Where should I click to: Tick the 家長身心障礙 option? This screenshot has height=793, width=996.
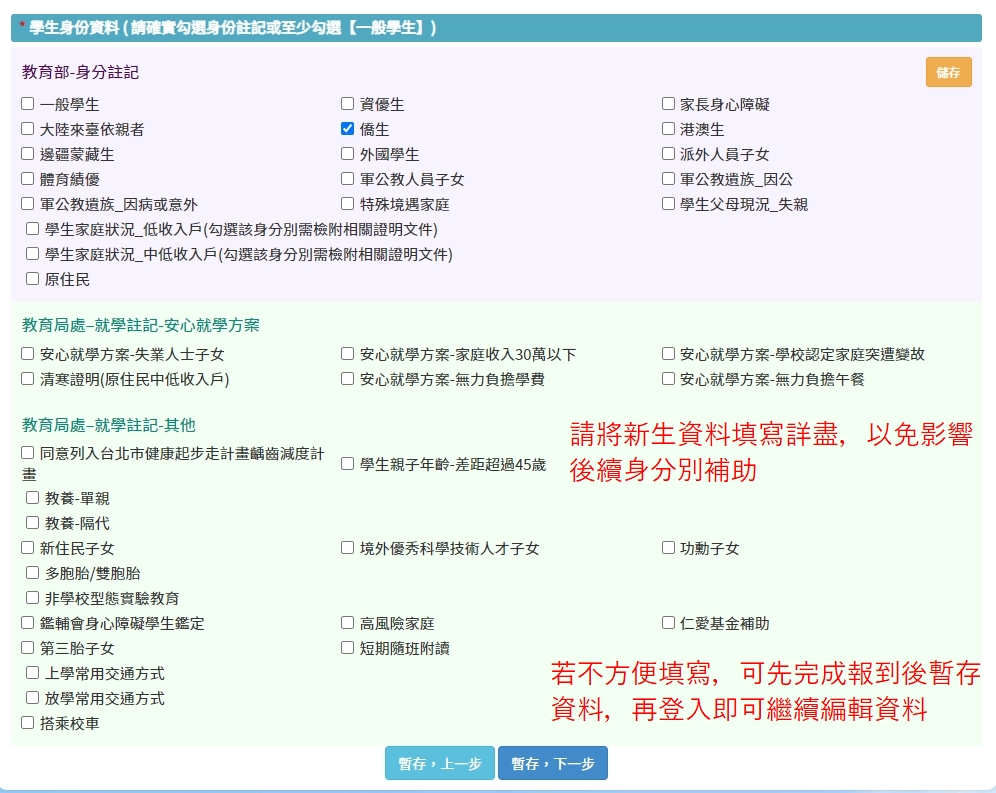click(668, 104)
